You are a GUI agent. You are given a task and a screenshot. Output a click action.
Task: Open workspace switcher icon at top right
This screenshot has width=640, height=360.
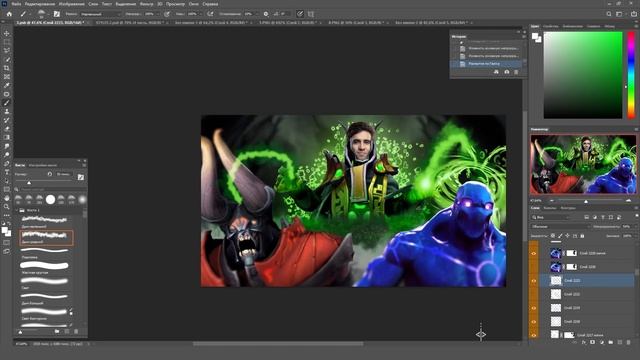[x=620, y=14]
